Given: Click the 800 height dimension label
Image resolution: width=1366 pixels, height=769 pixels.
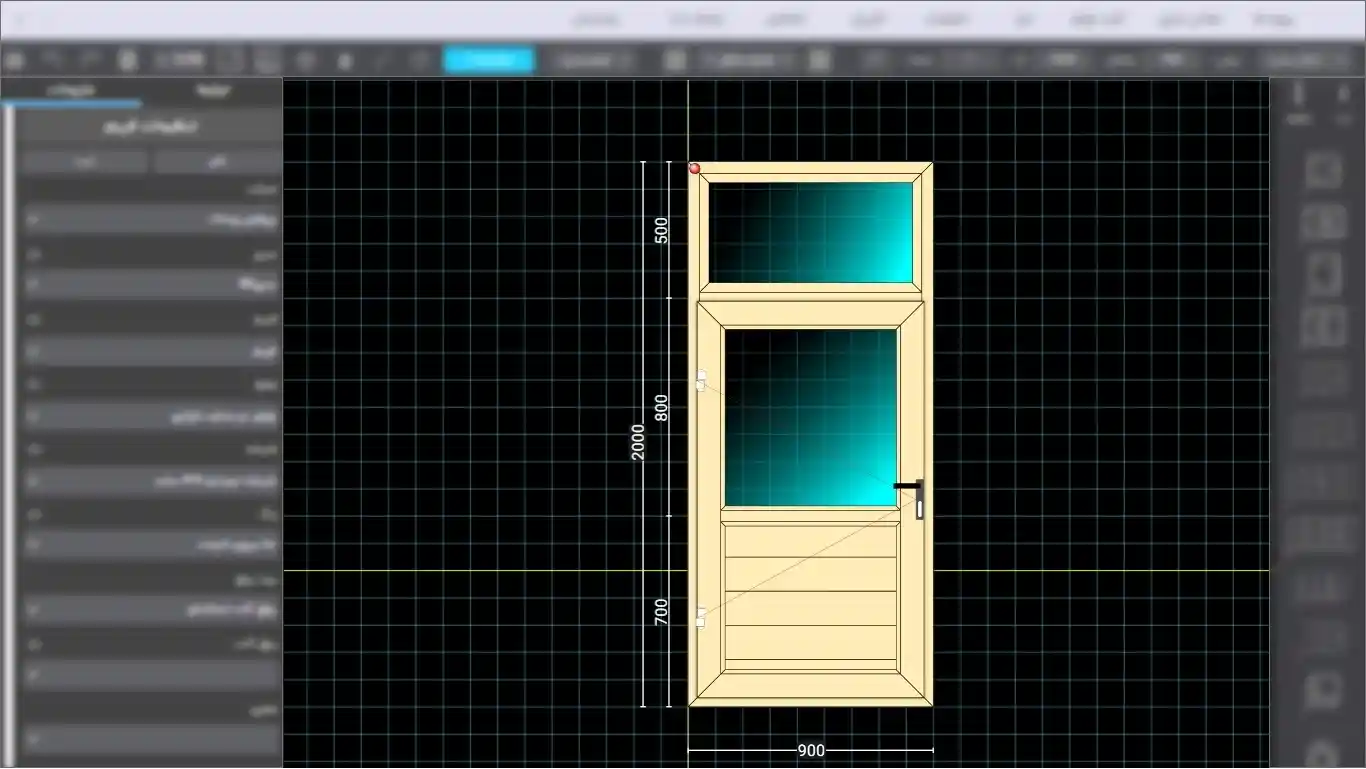Looking at the screenshot, I should click(x=661, y=407).
